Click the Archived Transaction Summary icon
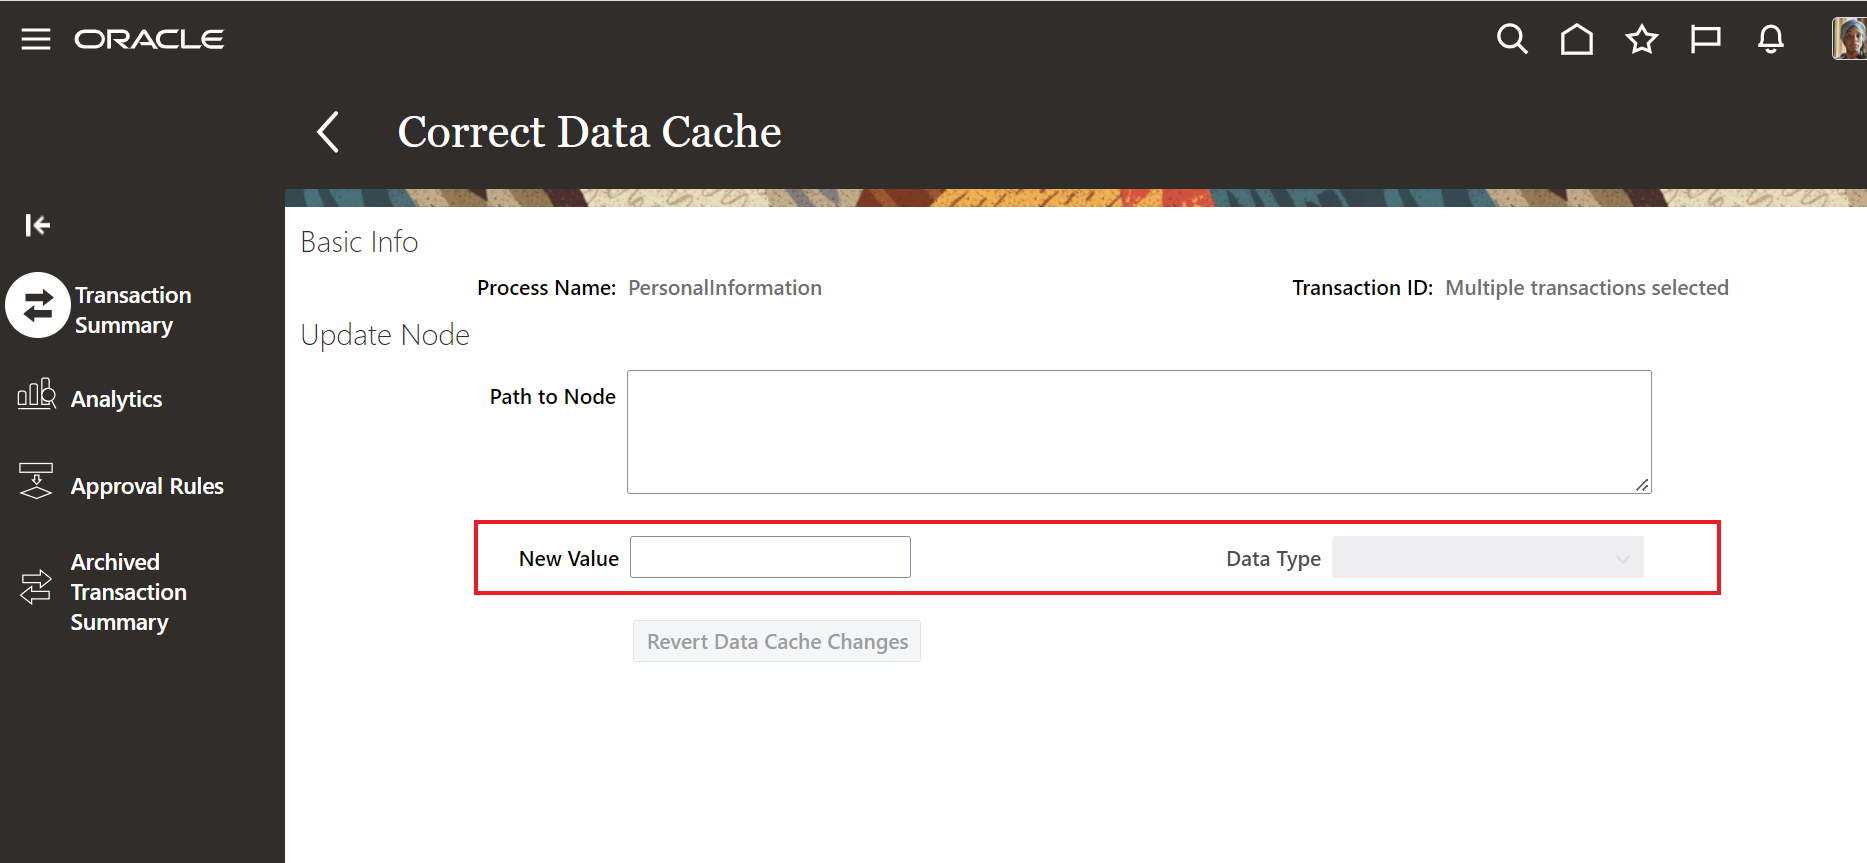Screen dimensions: 1867x863 pos(36,587)
